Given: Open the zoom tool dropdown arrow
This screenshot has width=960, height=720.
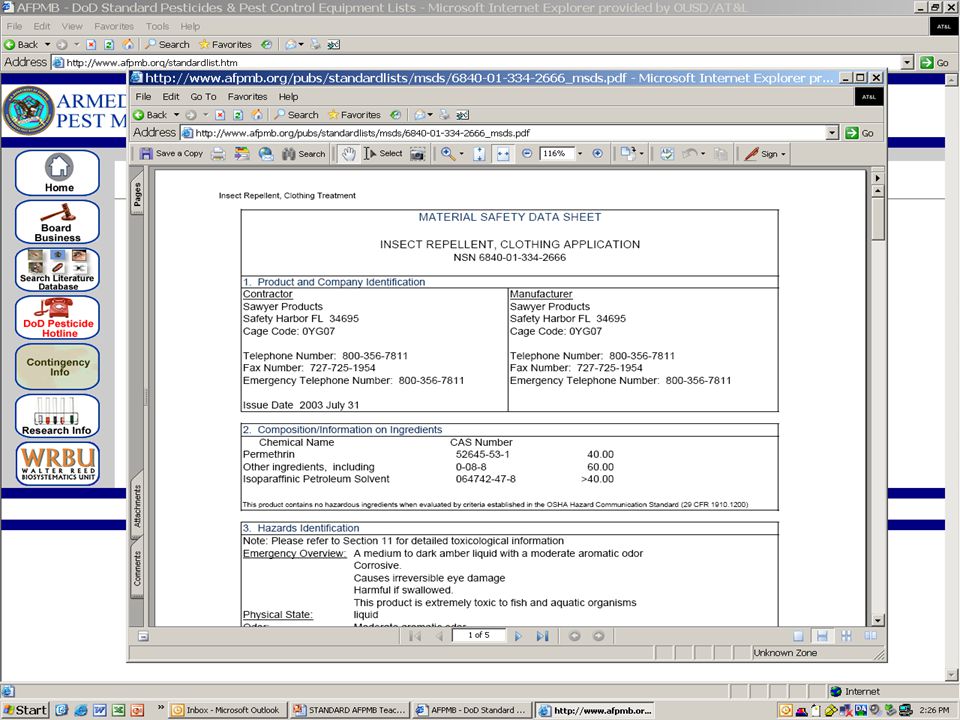Looking at the screenshot, I should (462, 154).
